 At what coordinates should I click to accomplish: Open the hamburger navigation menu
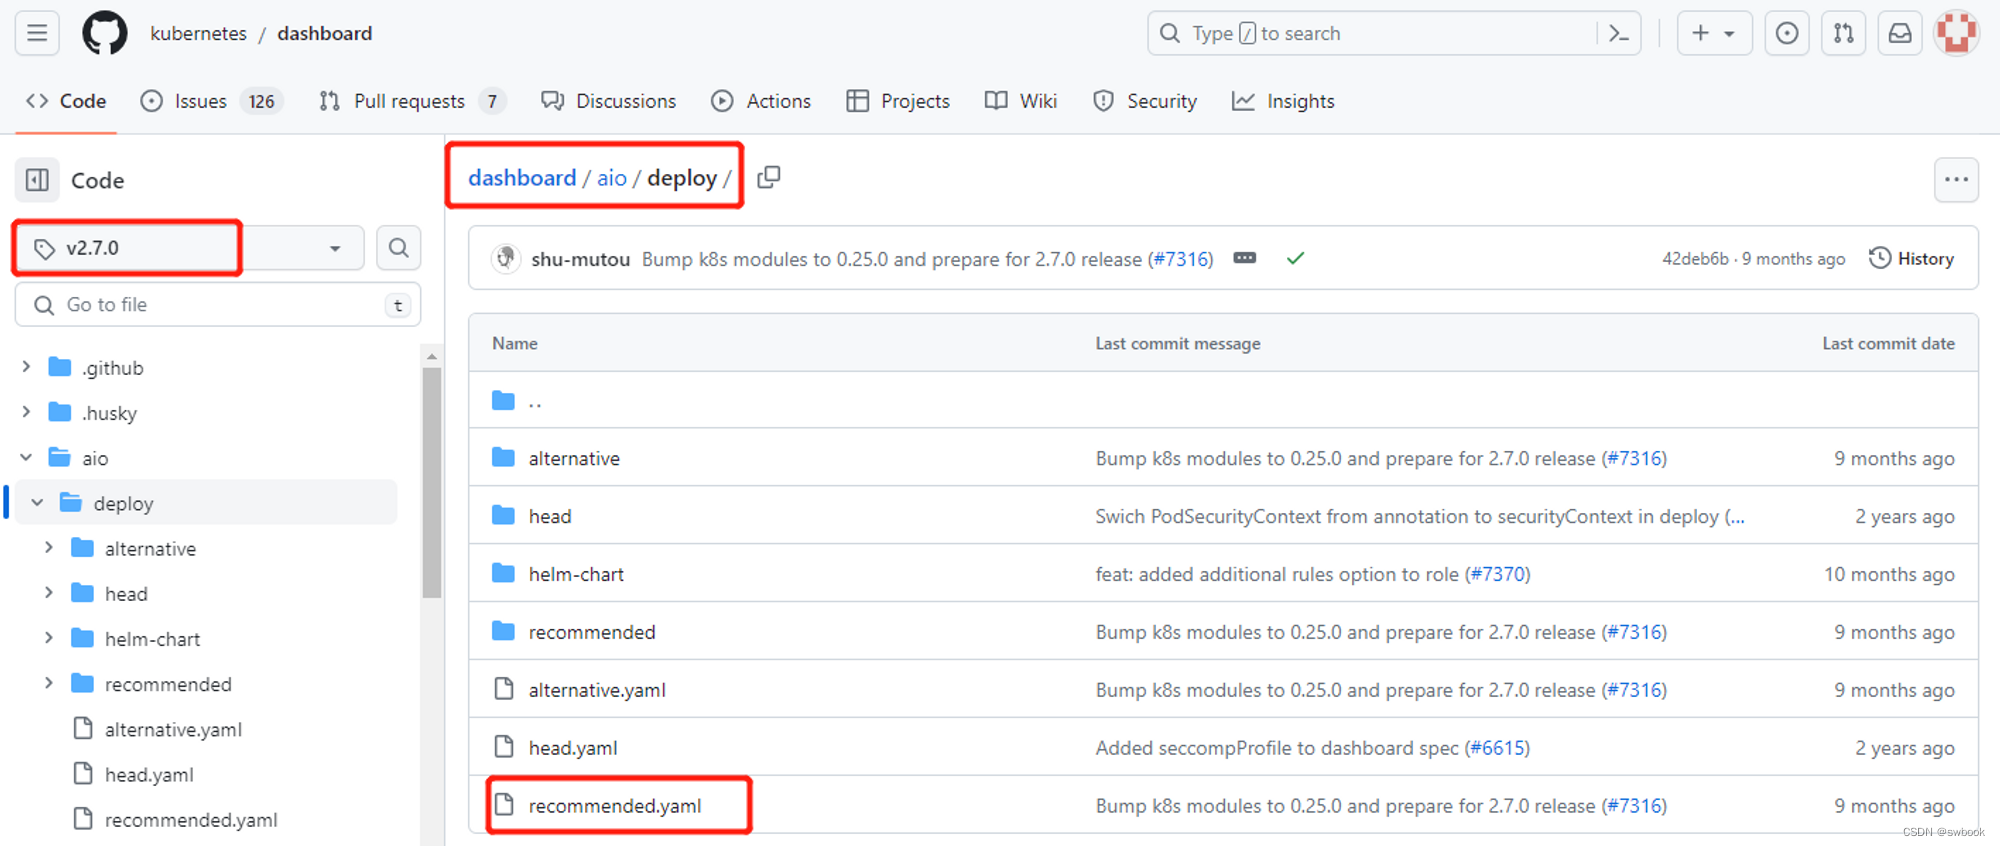pos(37,33)
